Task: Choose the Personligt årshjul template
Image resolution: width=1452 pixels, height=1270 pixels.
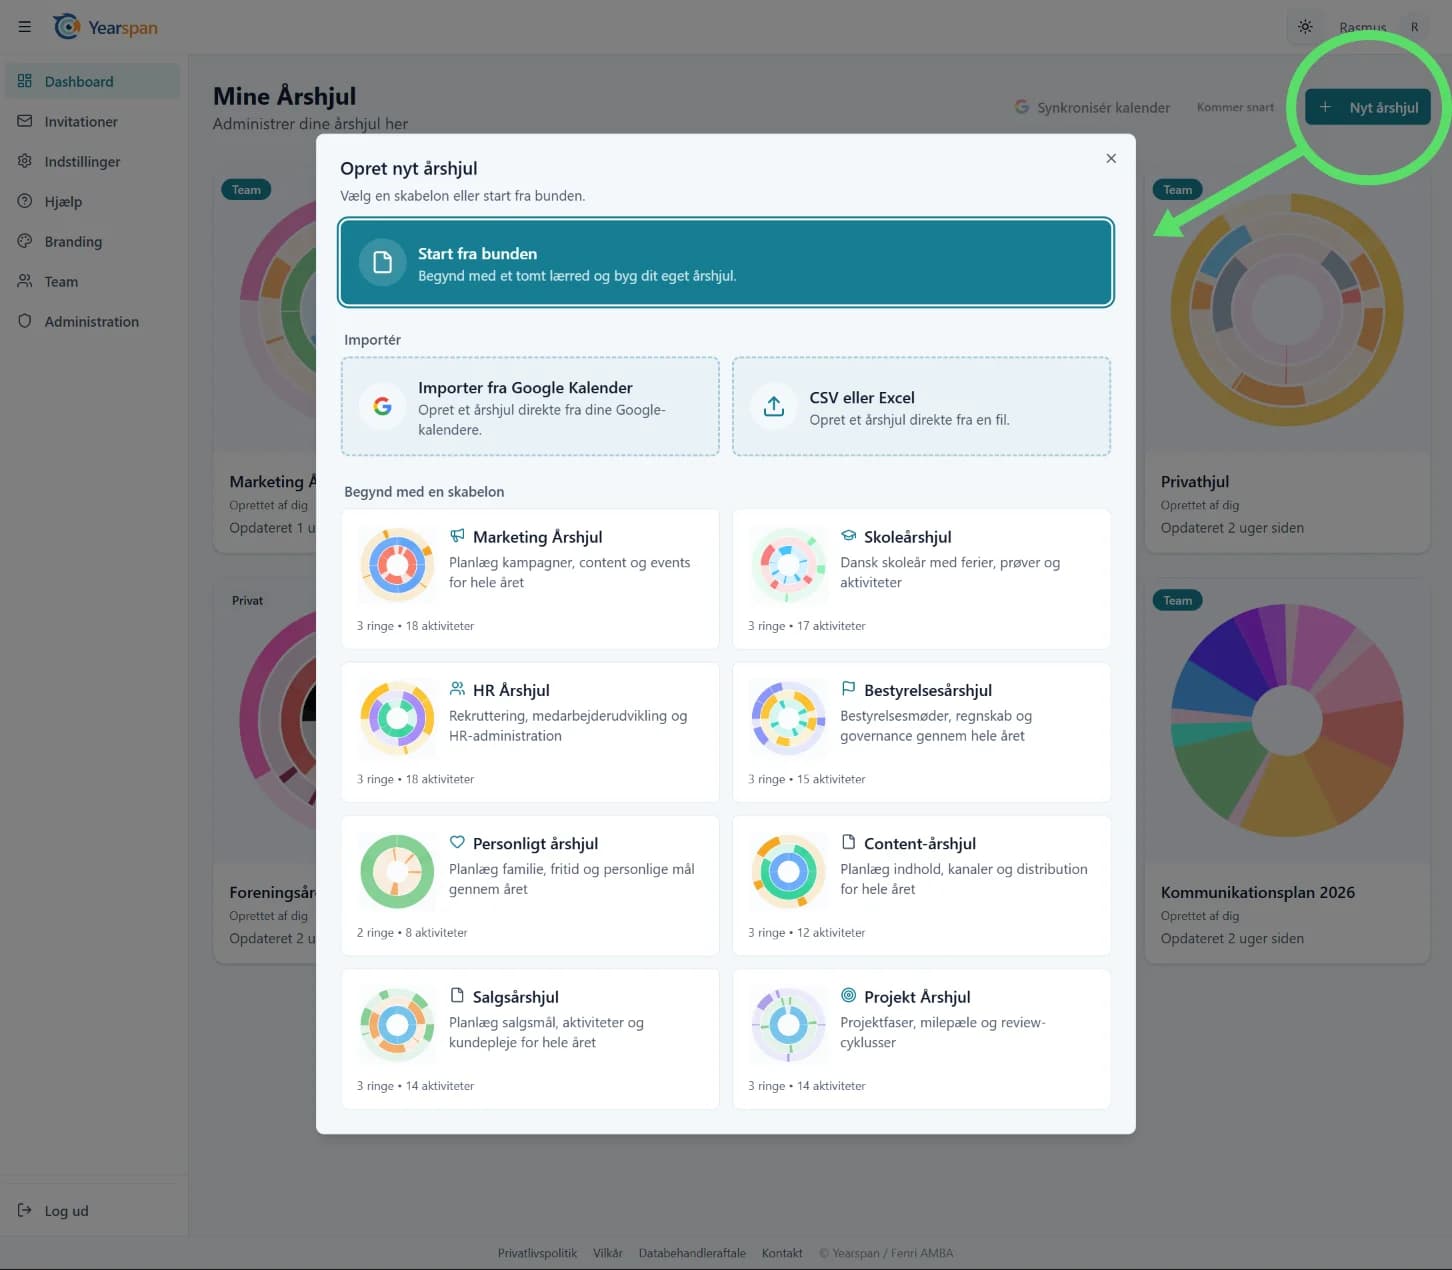Action: pos(530,885)
